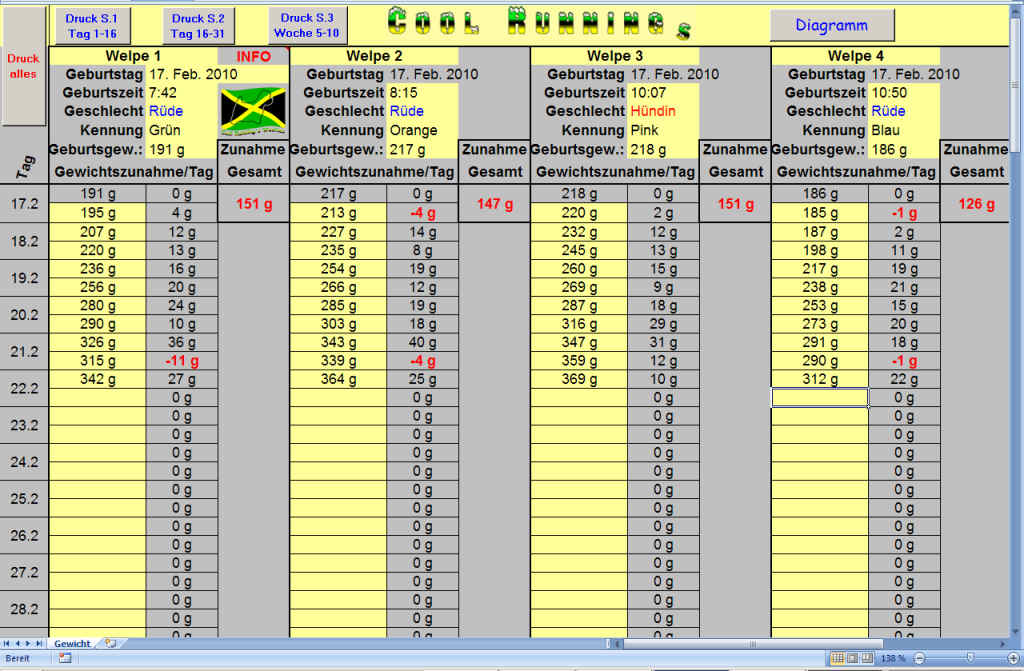Click the Druck alles button
Viewport: 1024px width, 671px height.
tap(23, 66)
